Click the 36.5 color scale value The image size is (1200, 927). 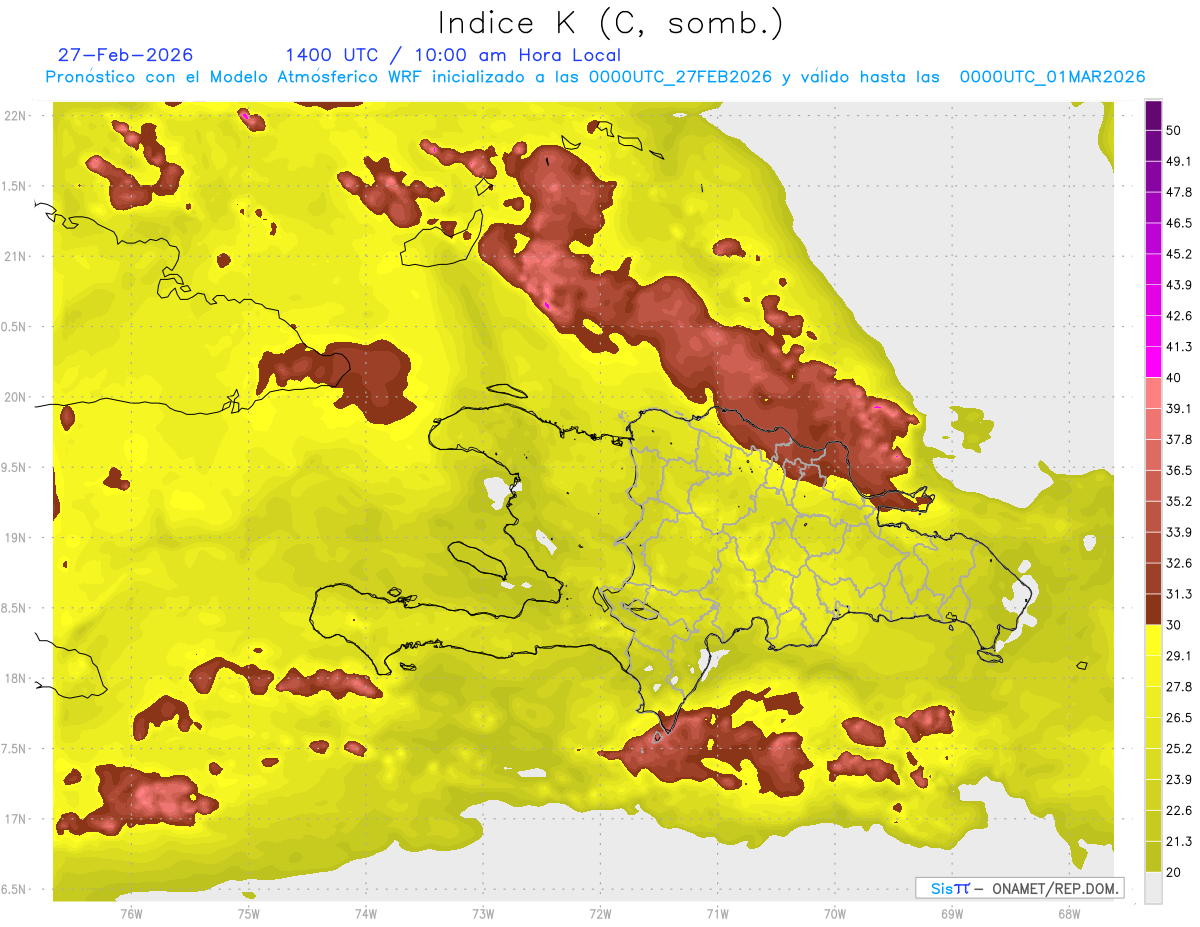(x=1179, y=470)
